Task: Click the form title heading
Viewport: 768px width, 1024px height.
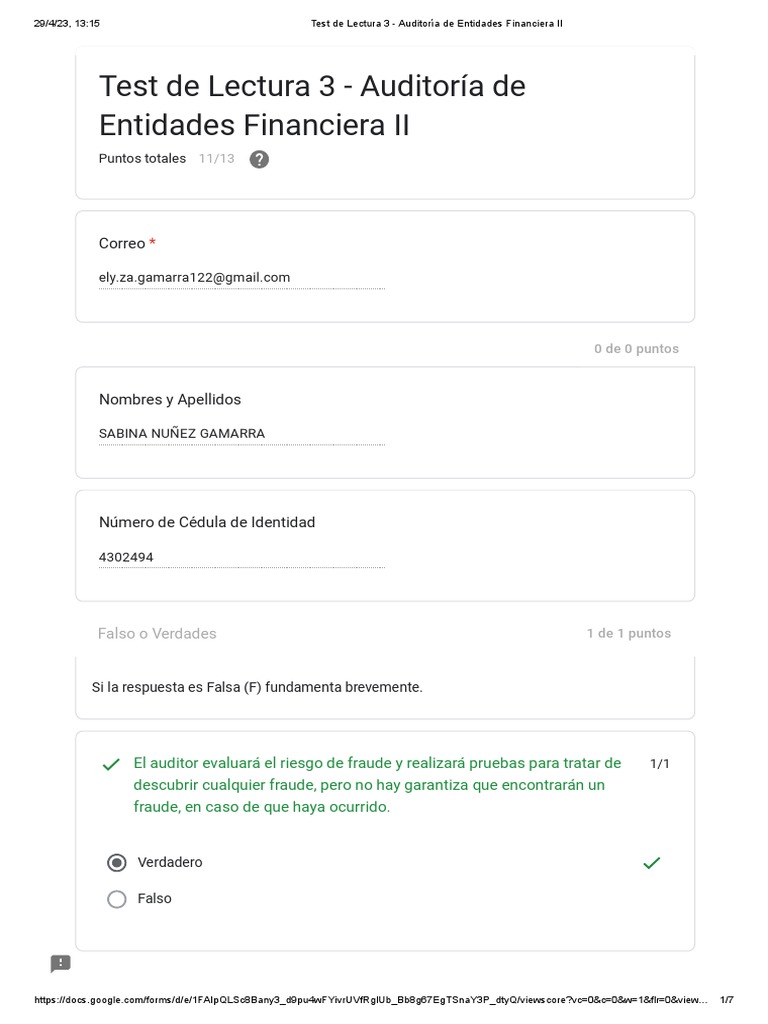Action: pos(312,105)
